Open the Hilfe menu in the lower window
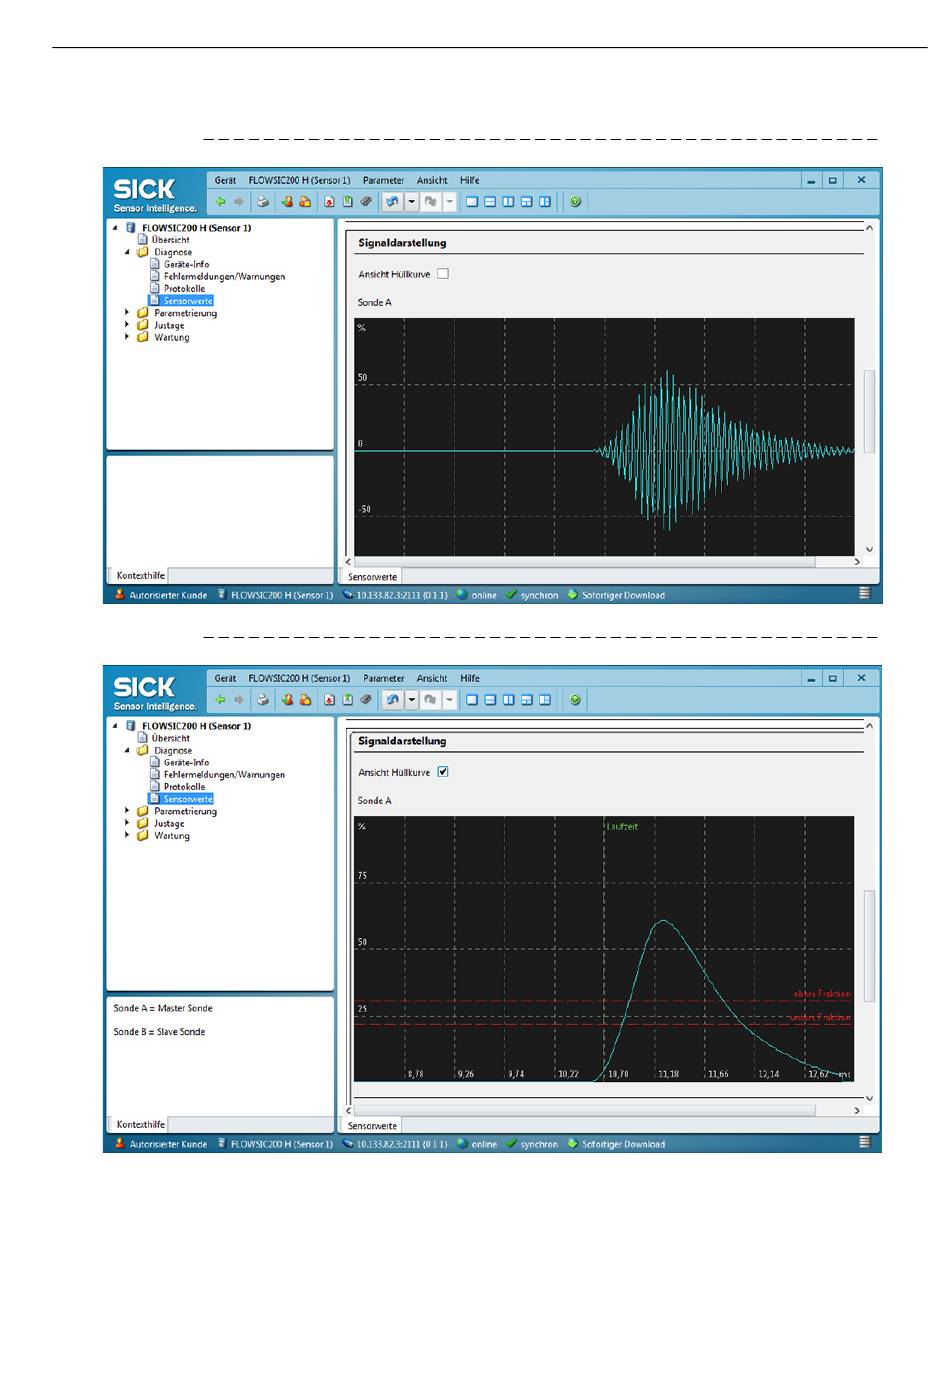The height and width of the screenshot is (1388, 950). 469,678
